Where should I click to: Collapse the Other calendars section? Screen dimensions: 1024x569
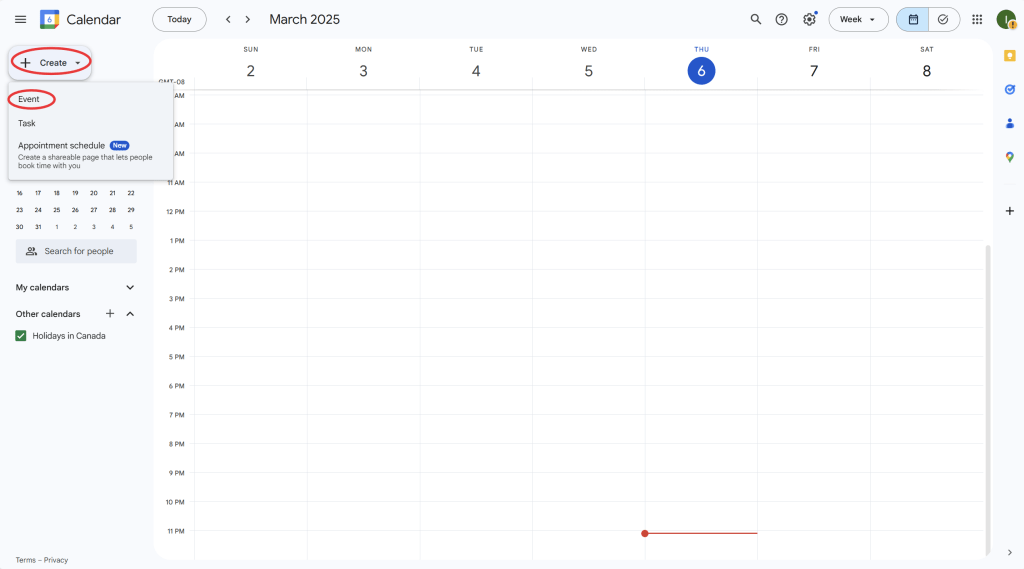click(x=130, y=314)
